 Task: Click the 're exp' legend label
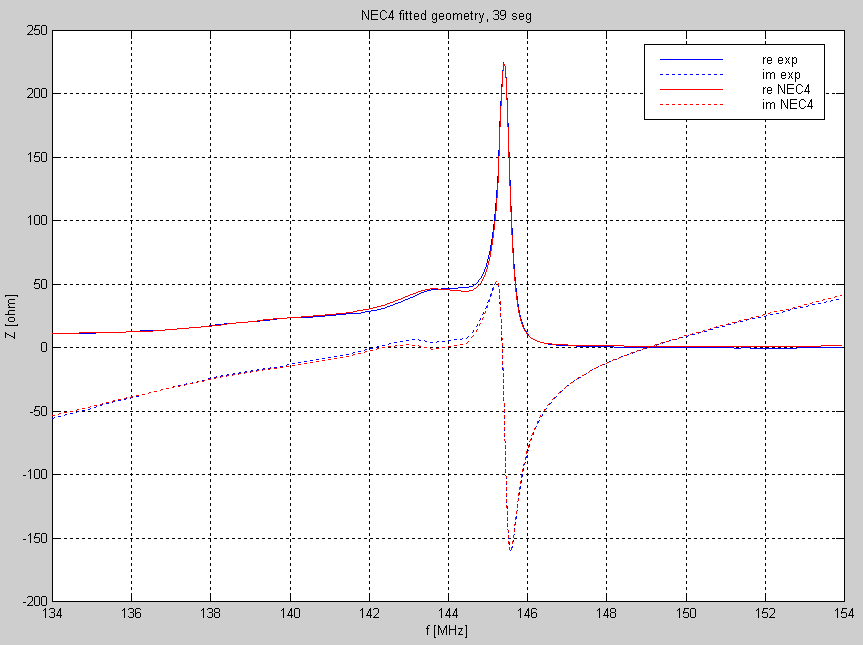point(779,59)
